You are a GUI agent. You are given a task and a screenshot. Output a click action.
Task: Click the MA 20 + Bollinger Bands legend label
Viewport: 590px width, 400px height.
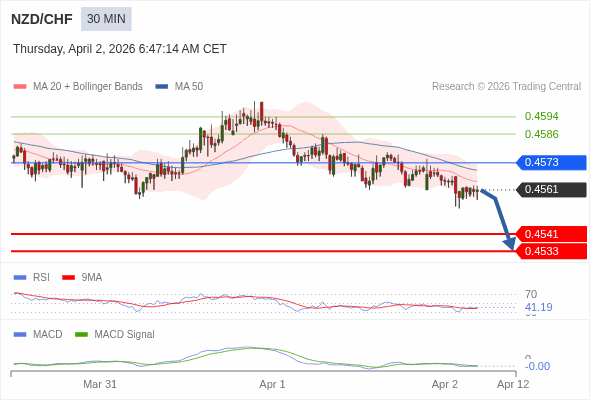[88, 87]
